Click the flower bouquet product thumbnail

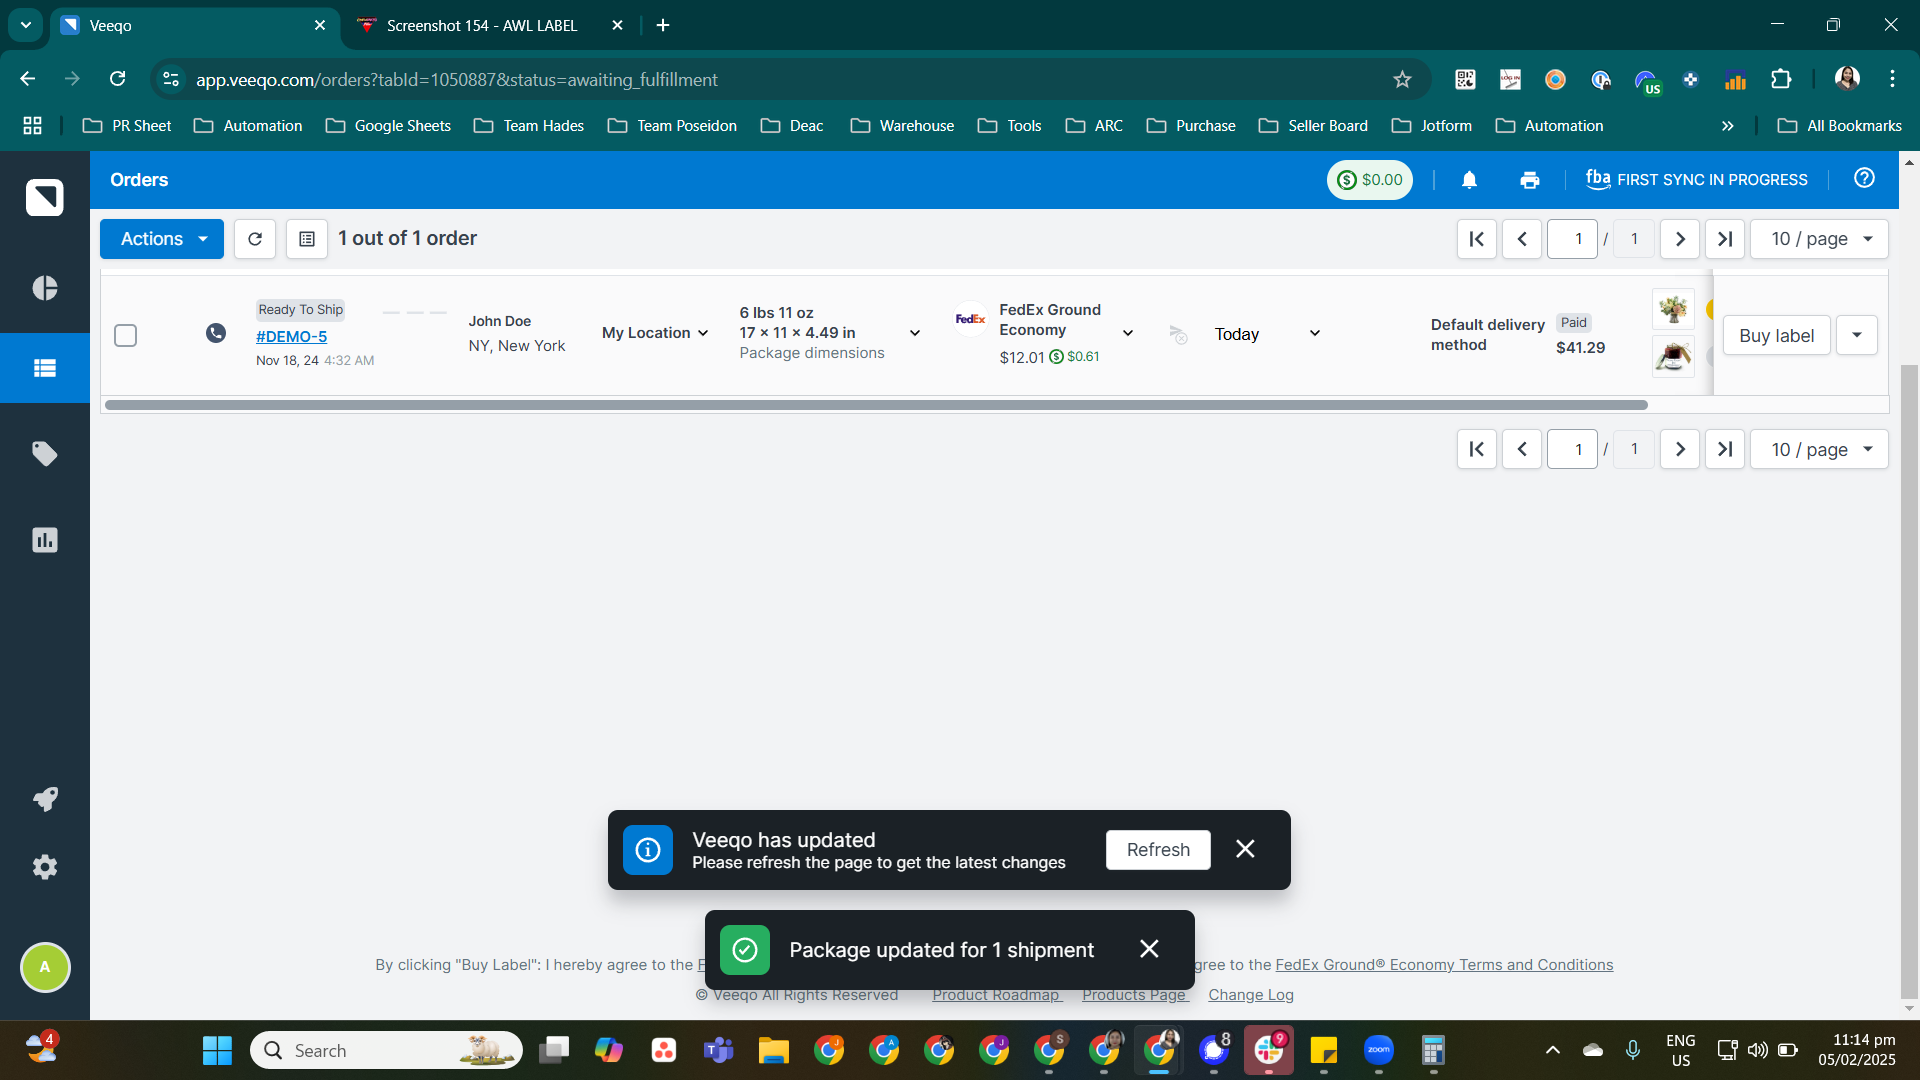(x=1673, y=309)
